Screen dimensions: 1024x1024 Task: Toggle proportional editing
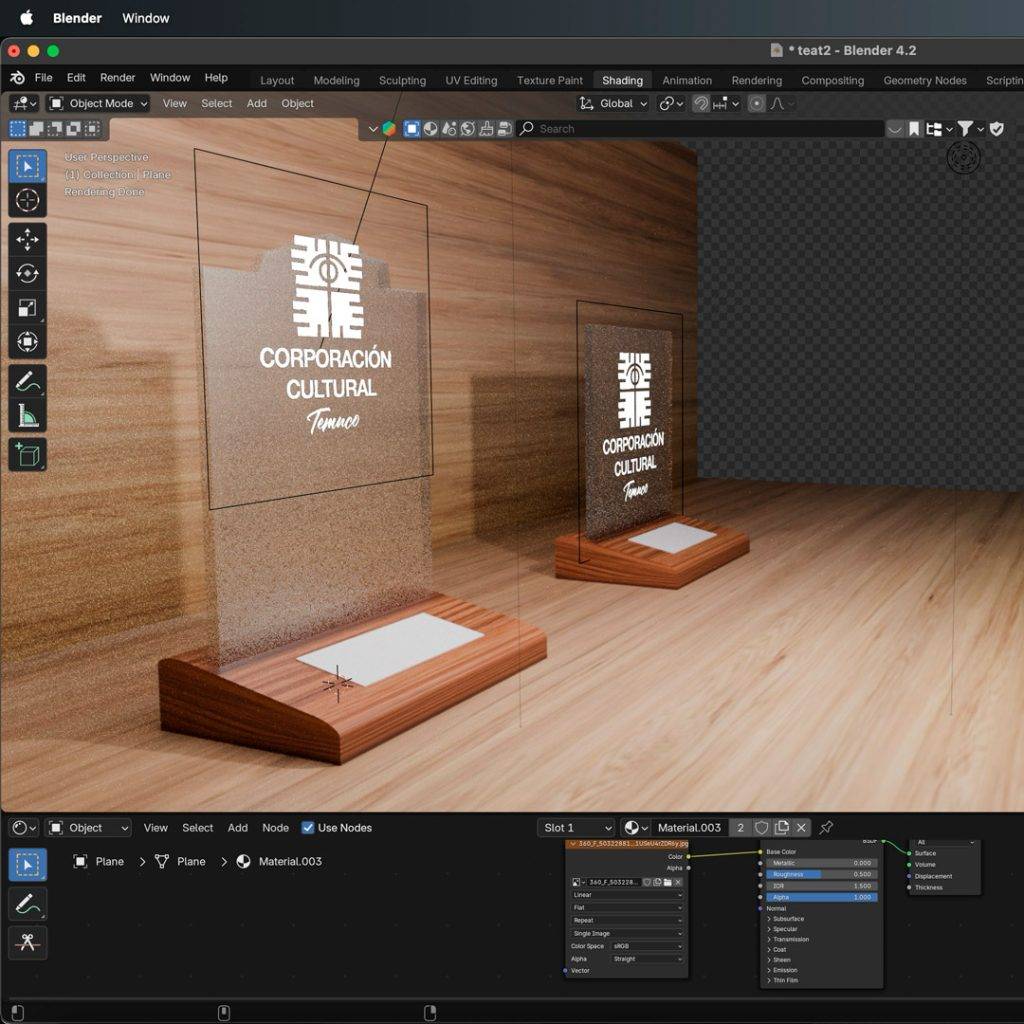(756, 103)
